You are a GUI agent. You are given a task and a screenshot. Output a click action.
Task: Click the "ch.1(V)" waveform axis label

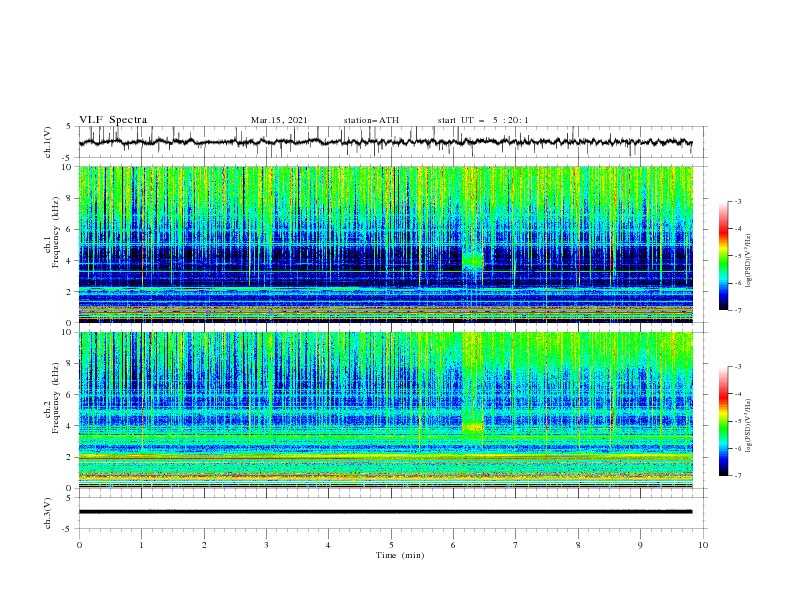coord(48,142)
